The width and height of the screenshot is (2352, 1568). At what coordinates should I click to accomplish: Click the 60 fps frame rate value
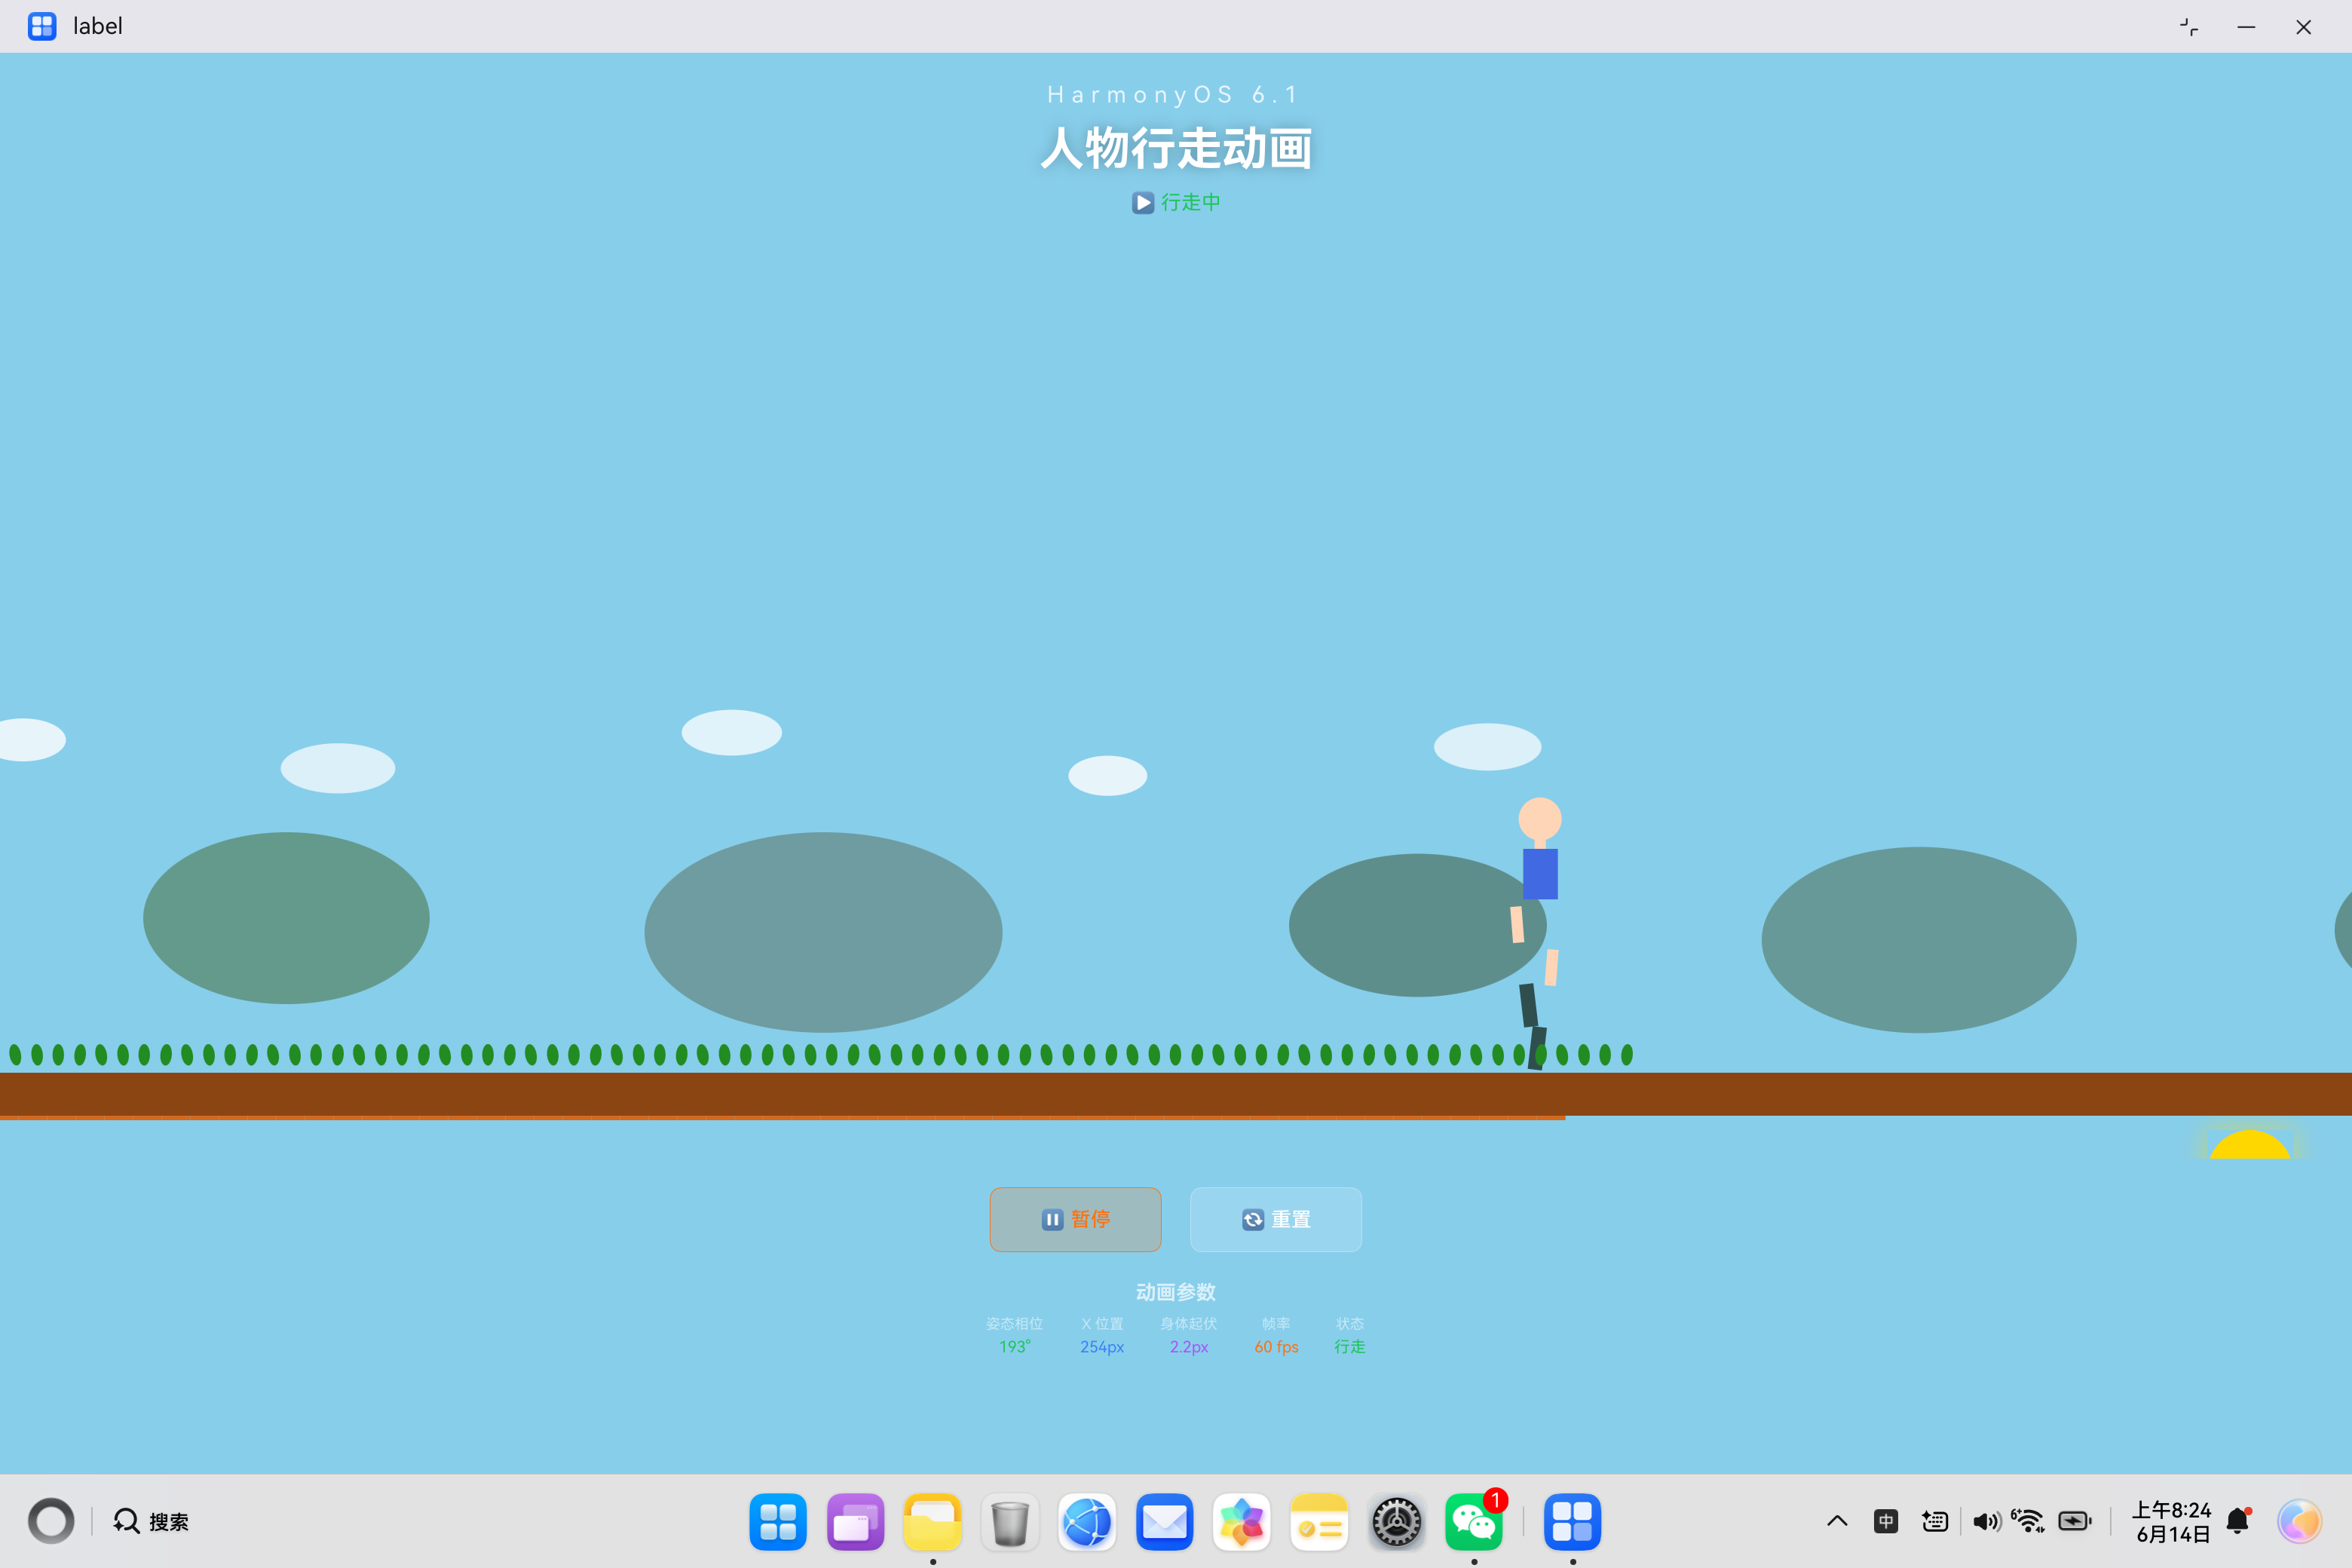[x=1276, y=1347]
